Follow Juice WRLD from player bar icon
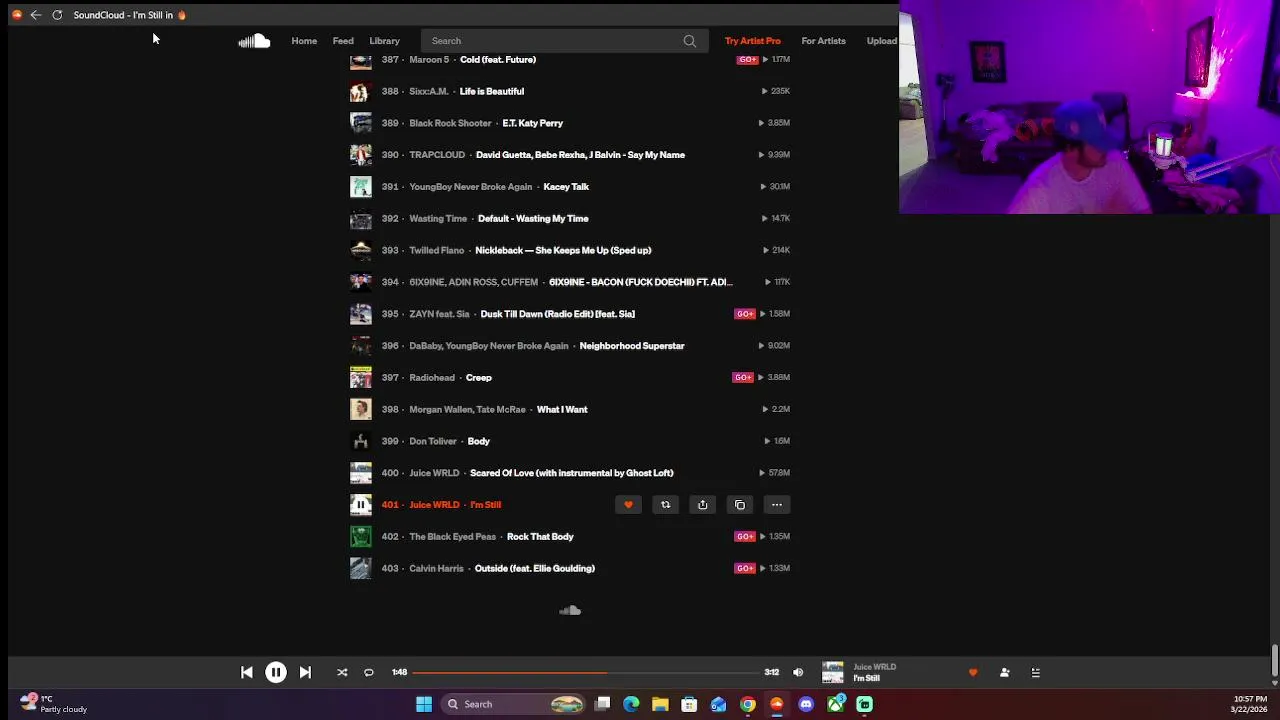 1004,673
